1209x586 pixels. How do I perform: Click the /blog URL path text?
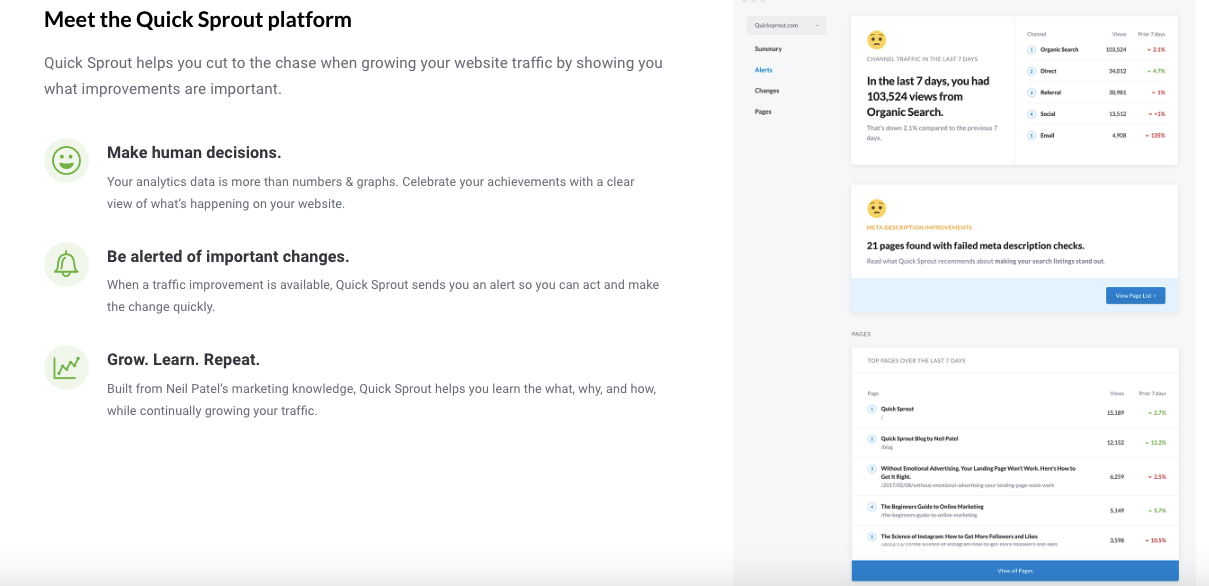coord(887,447)
